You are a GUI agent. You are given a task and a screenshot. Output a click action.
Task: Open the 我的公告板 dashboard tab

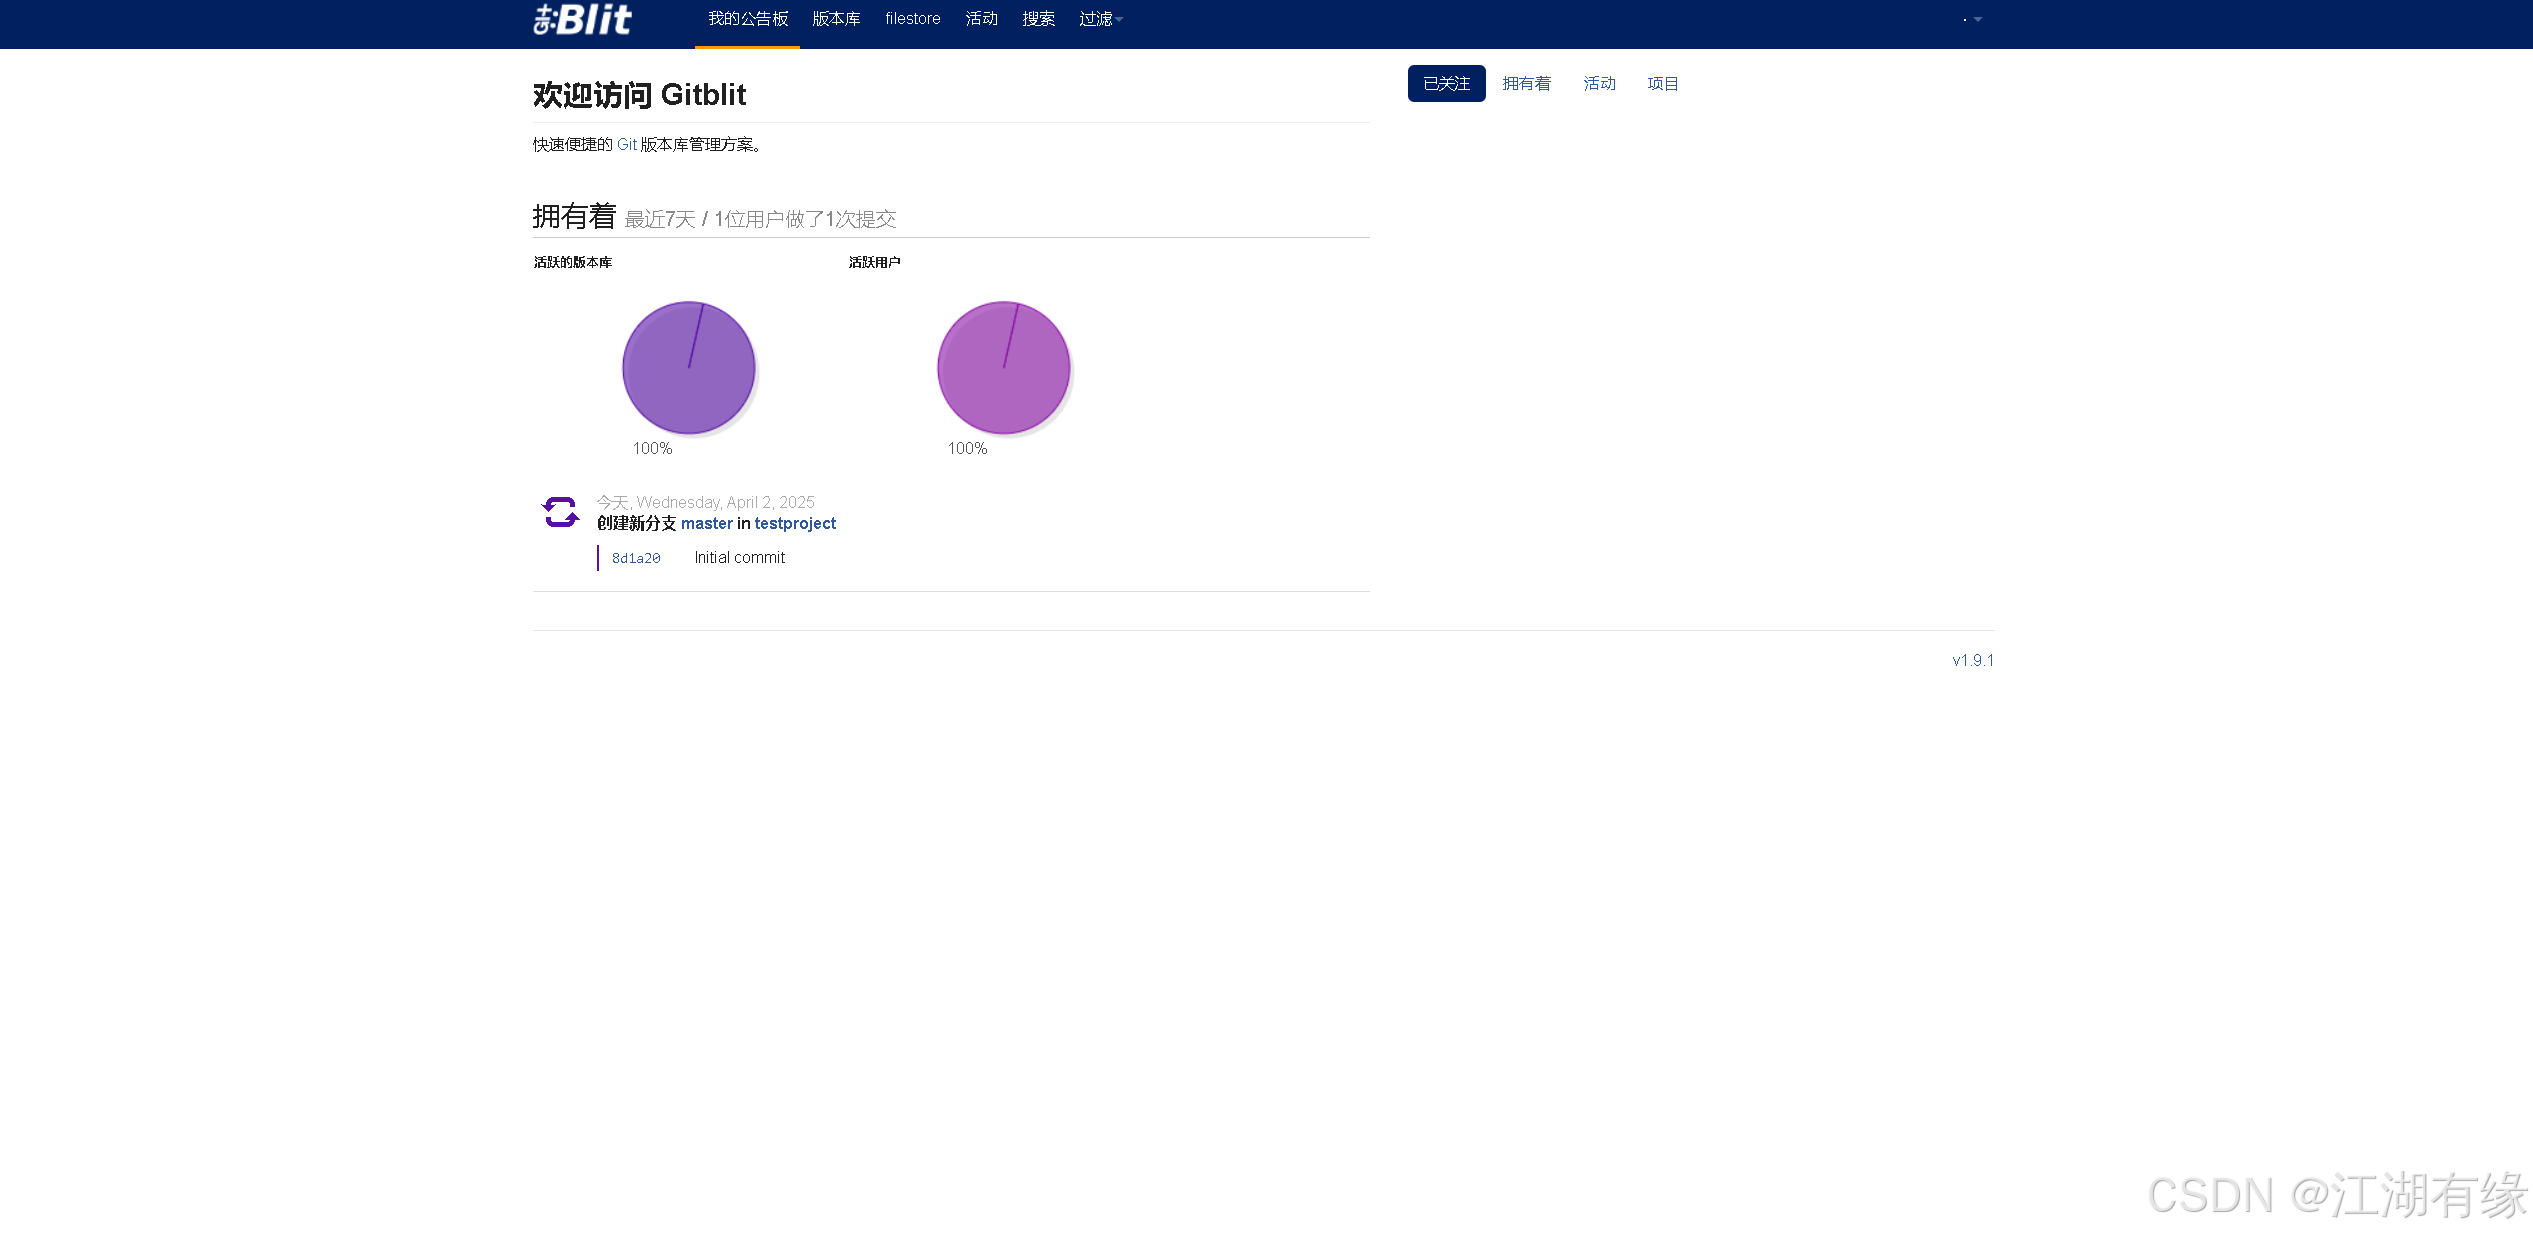tap(748, 19)
